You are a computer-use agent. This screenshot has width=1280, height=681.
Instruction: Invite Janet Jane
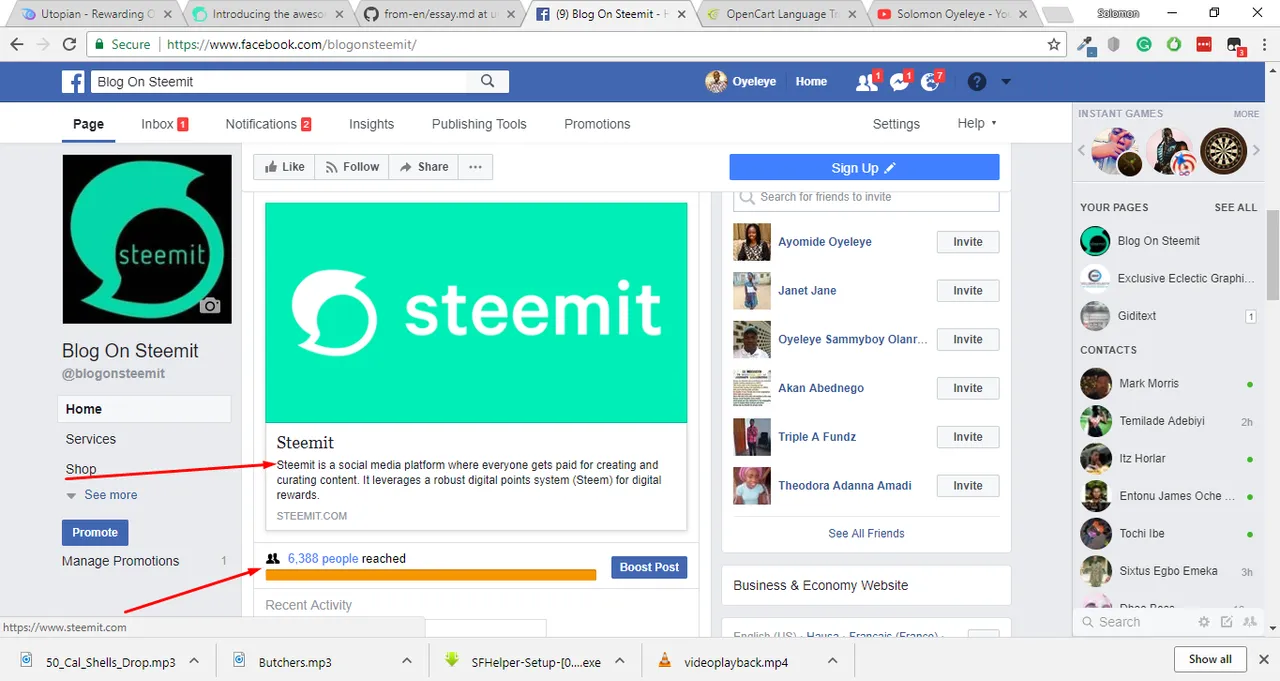coord(968,291)
